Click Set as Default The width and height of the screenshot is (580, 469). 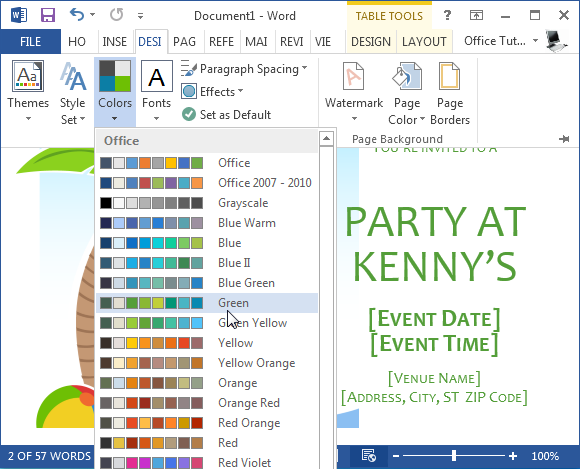pyautogui.click(x=226, y=115)
